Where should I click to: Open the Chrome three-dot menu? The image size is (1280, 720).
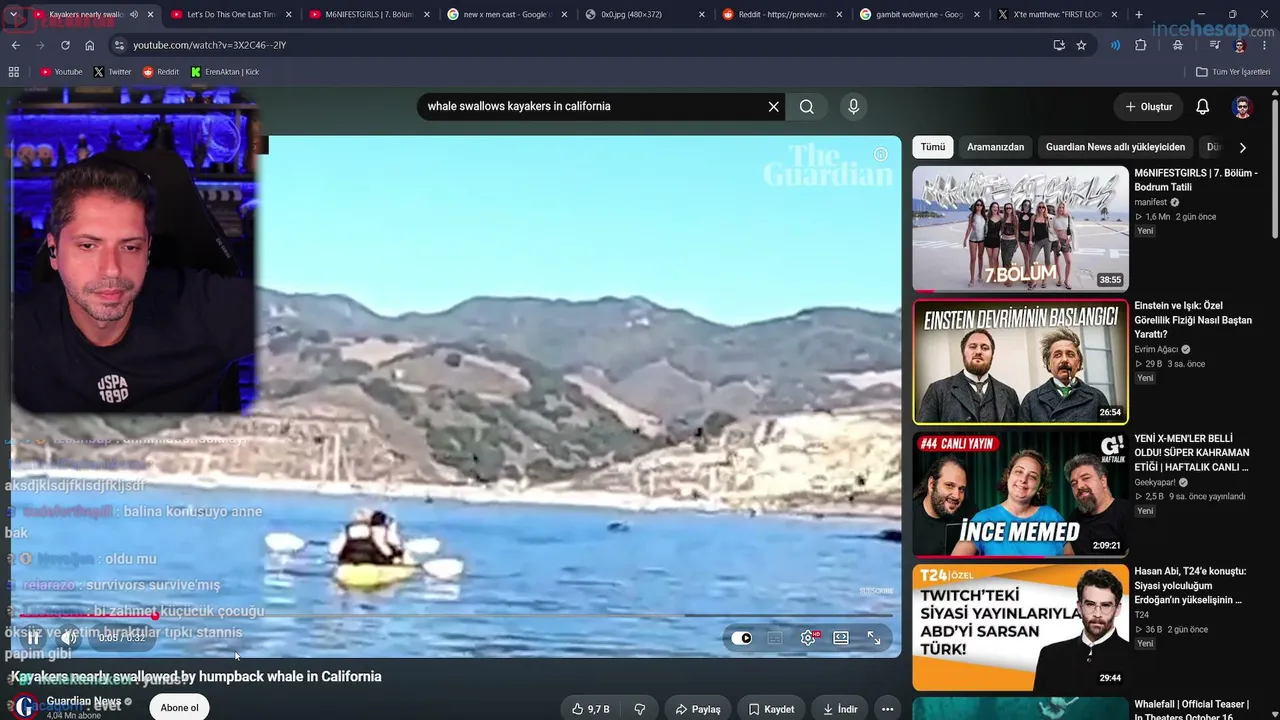(x=1266, y=45)
